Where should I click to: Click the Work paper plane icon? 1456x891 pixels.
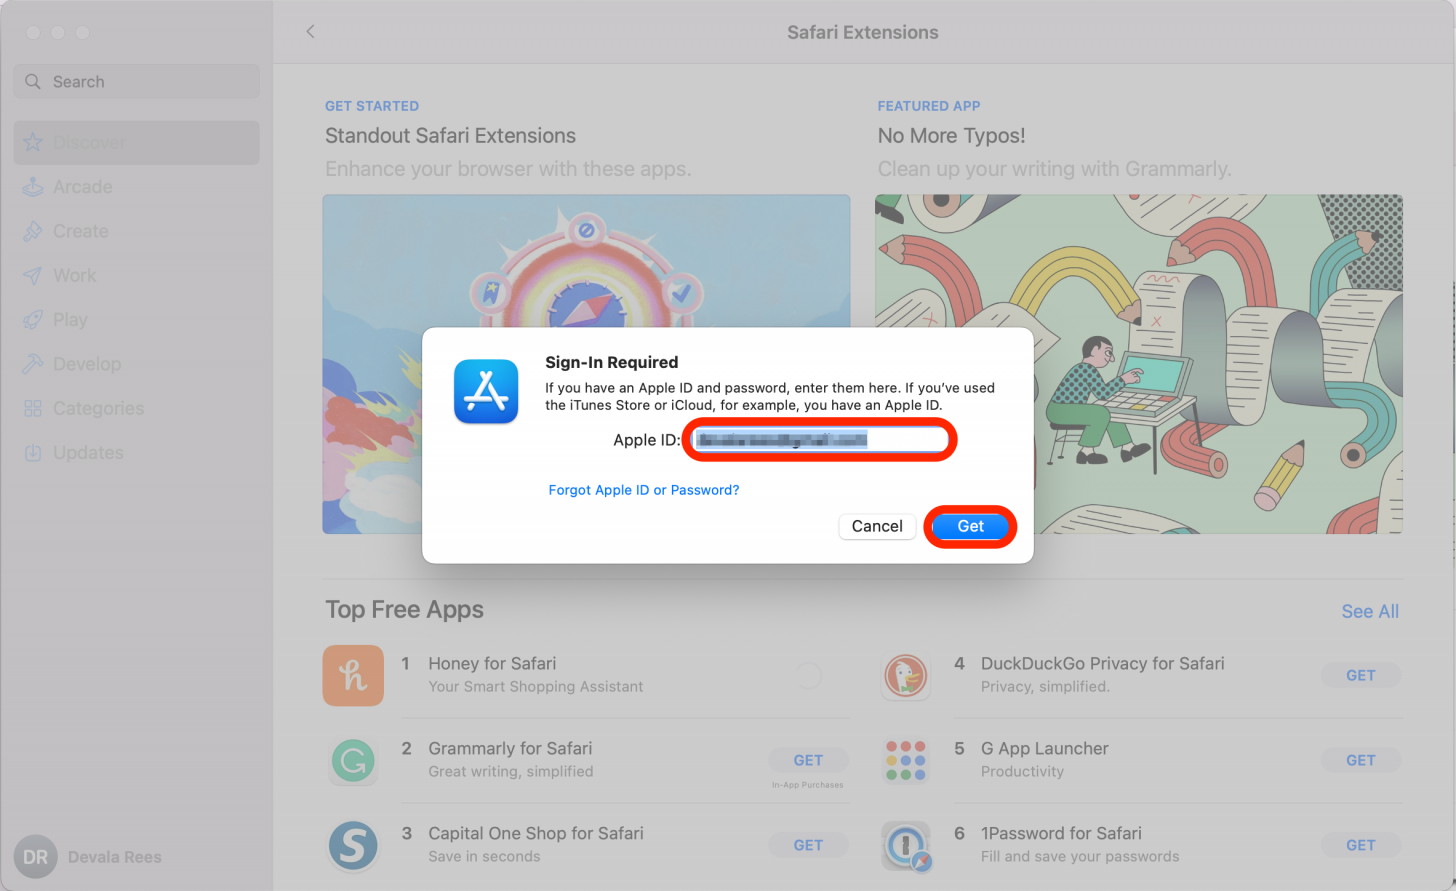(33, 275)
